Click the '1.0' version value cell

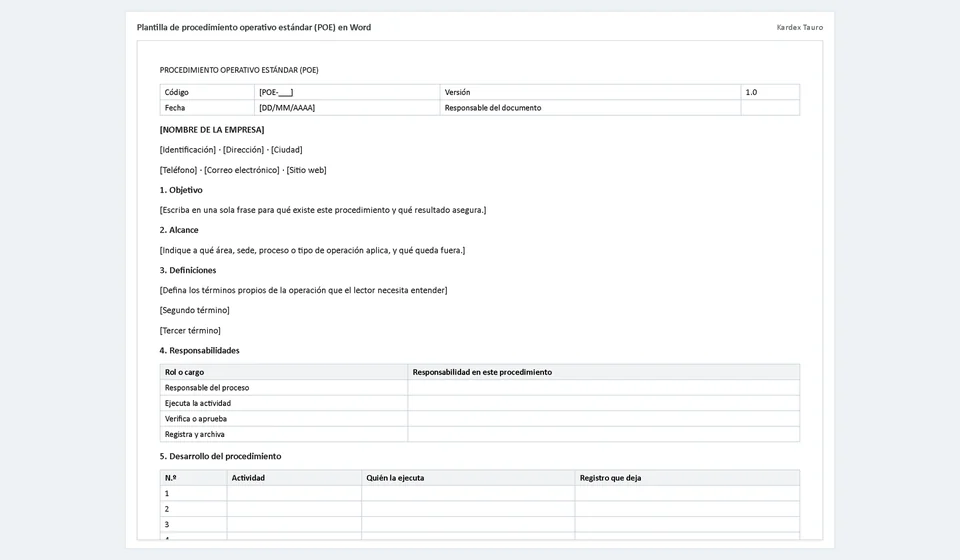click(770, 92)
